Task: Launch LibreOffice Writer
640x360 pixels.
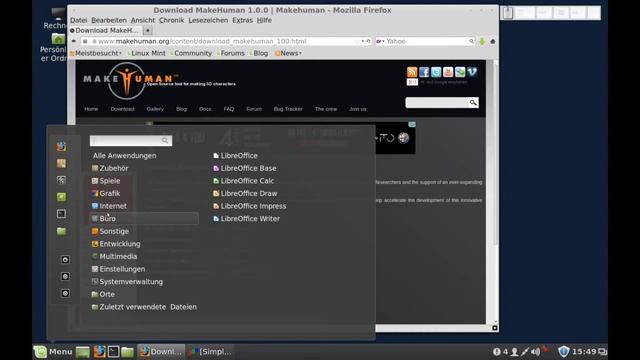Action: [246, 219]
